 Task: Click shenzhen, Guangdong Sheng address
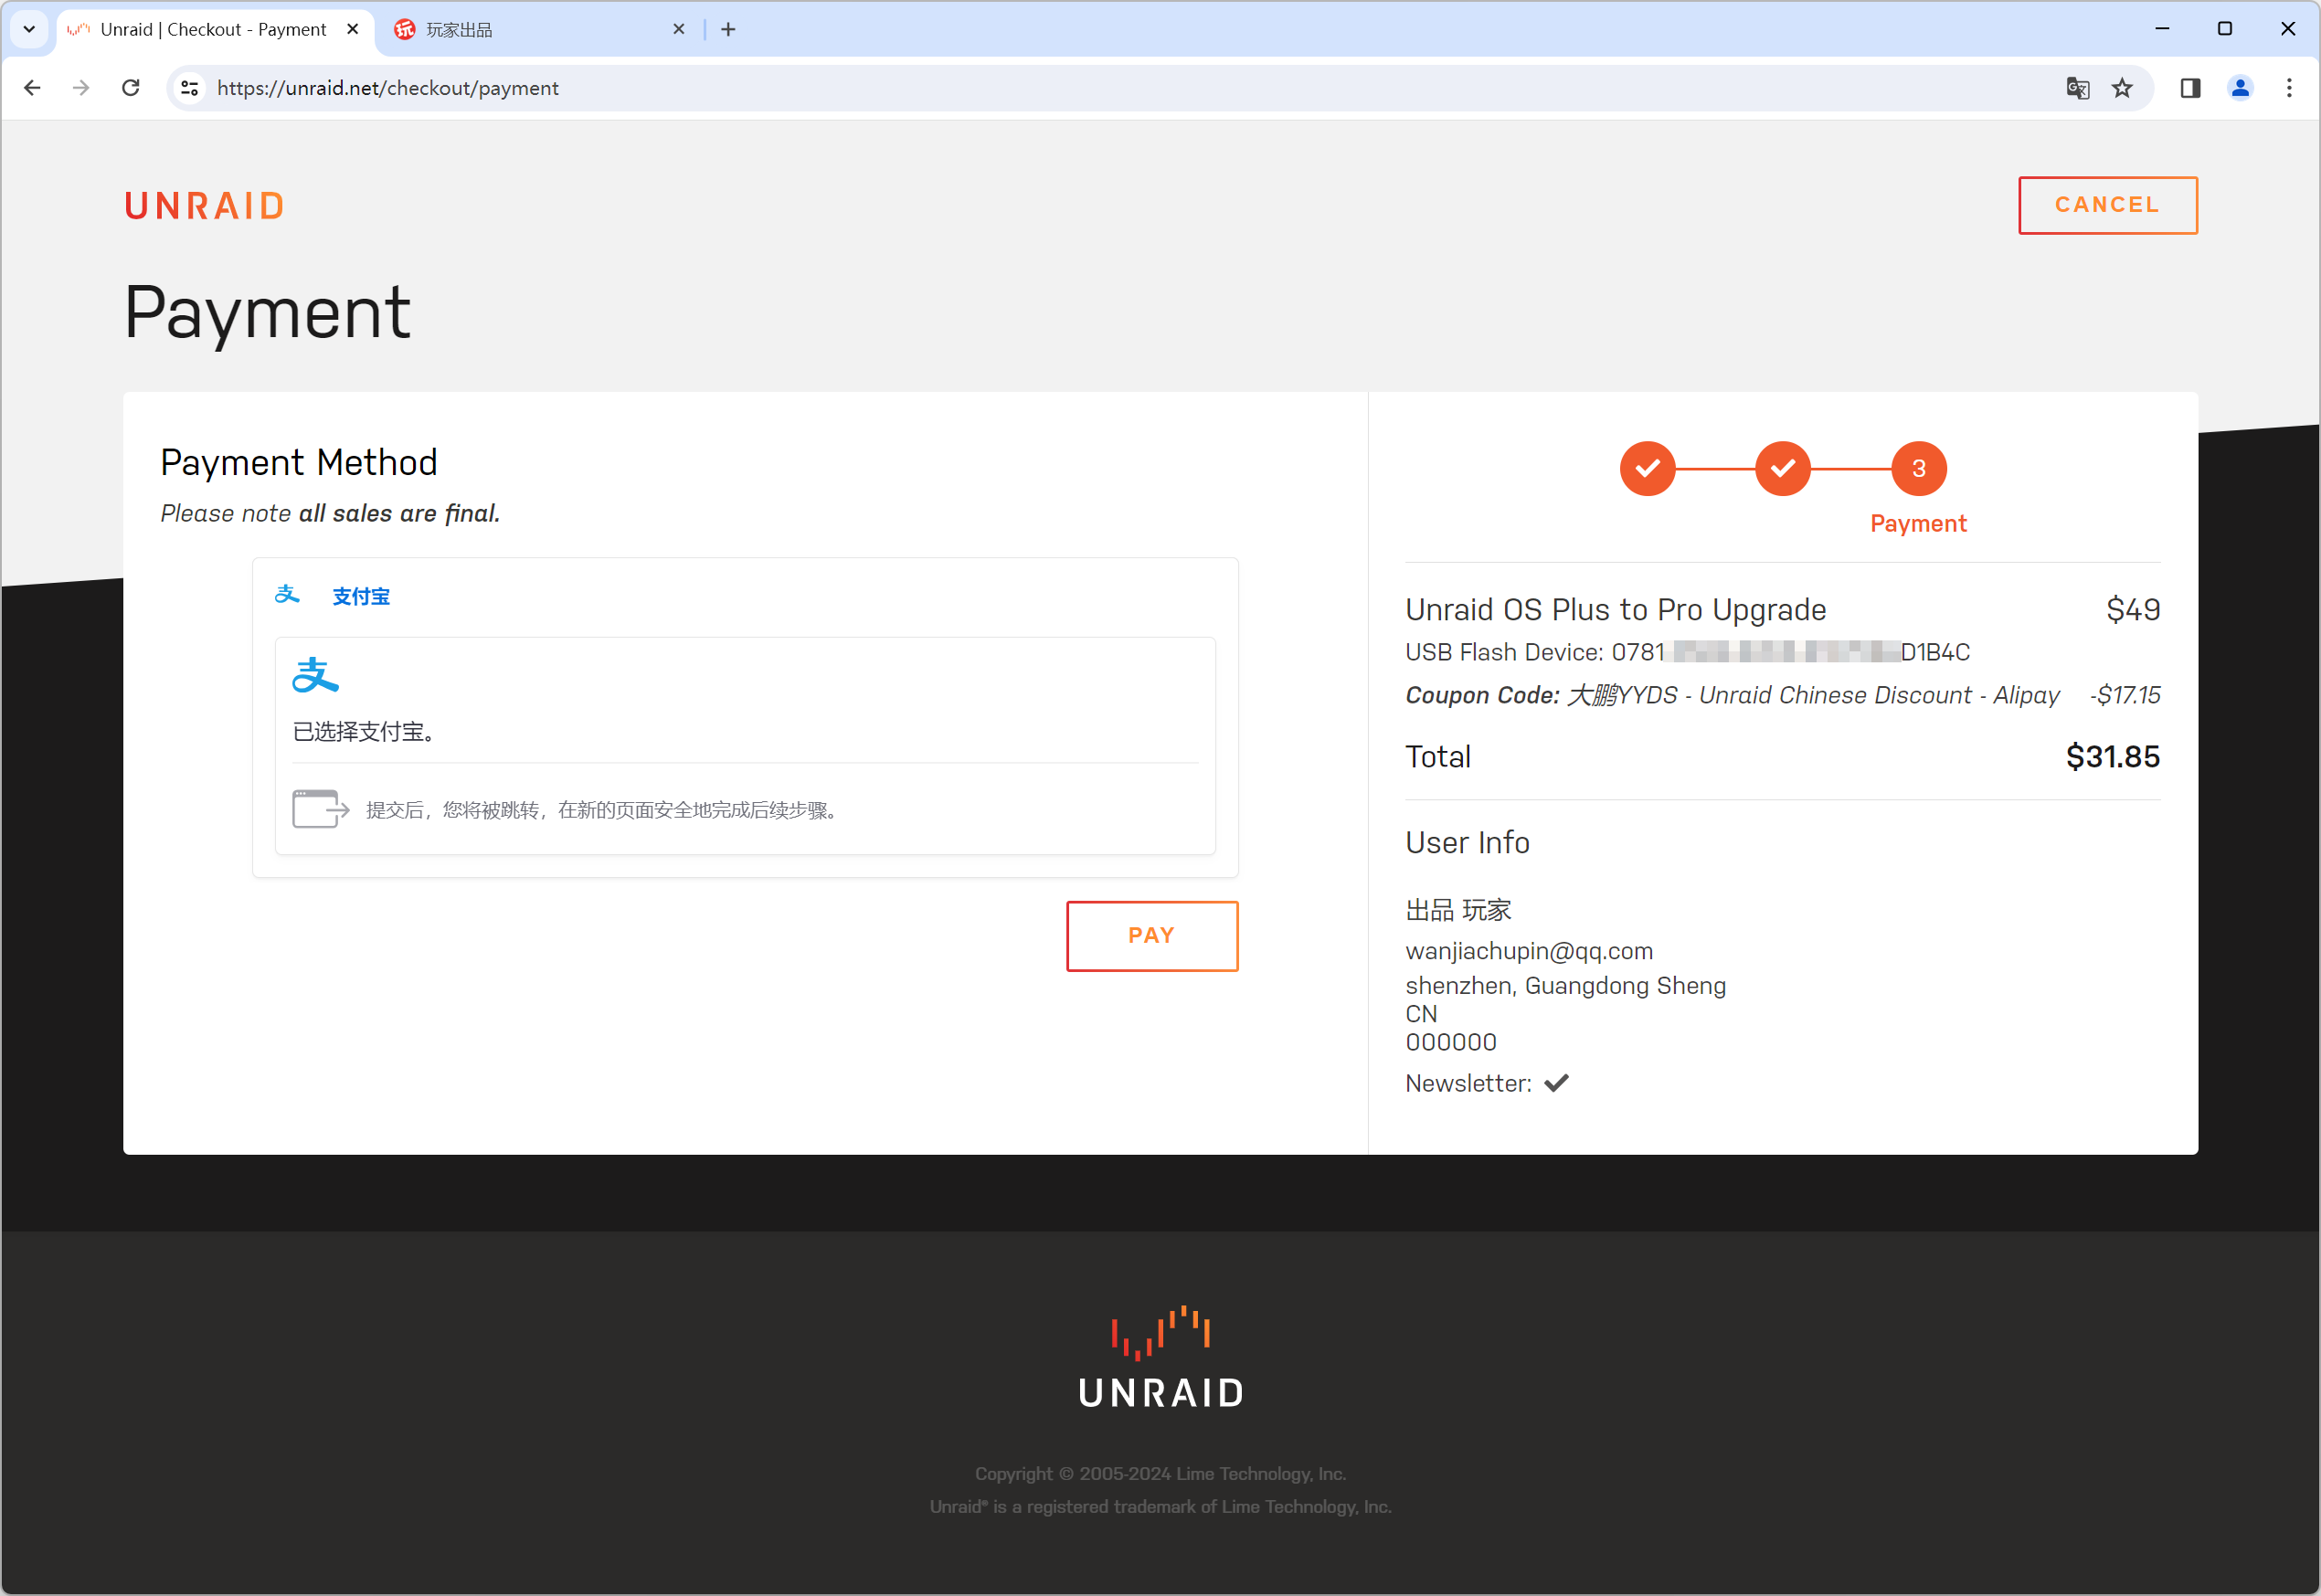pos(1565,986)
